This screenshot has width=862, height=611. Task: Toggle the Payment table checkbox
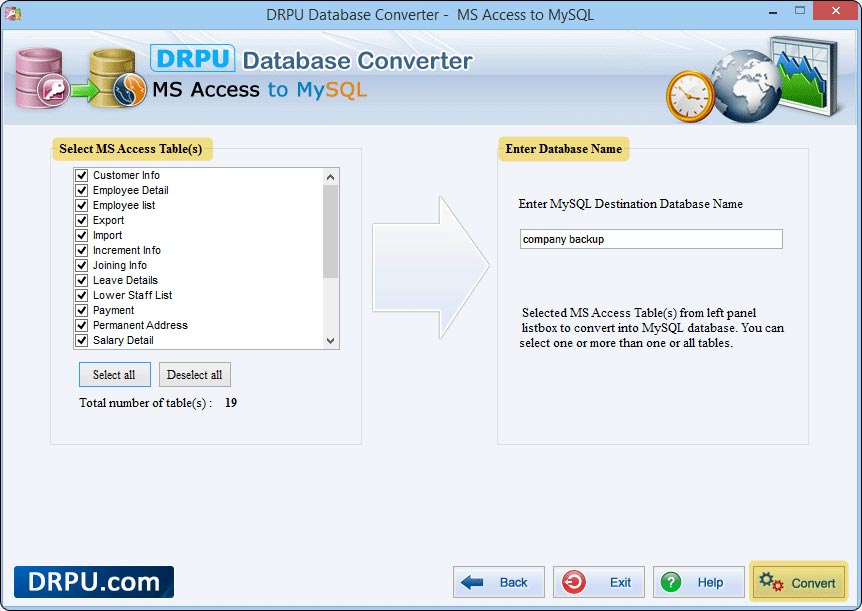[x=82, y=310]
